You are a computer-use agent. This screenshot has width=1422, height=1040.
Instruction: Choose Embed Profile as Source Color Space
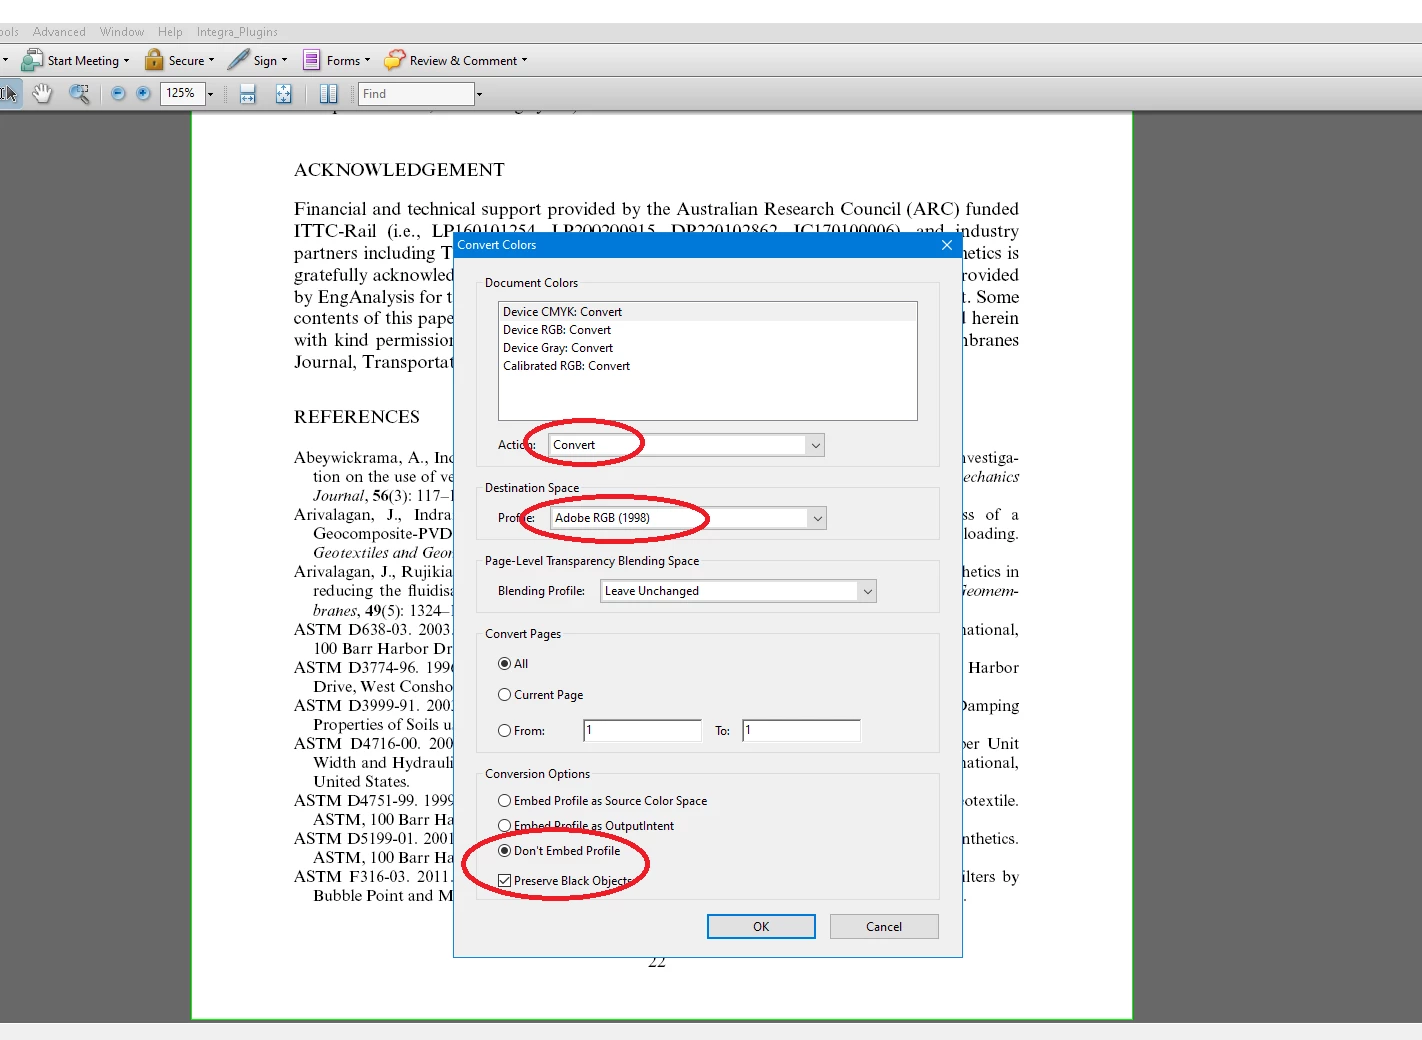point(505,801)
